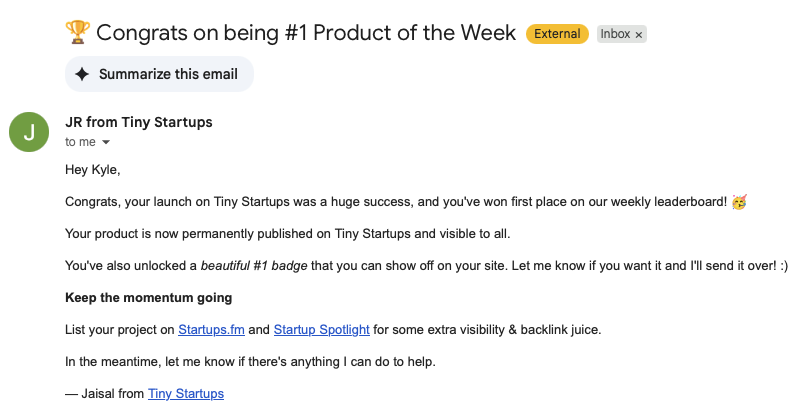Follow the Tiny Startups signature link

click(186, 394)
